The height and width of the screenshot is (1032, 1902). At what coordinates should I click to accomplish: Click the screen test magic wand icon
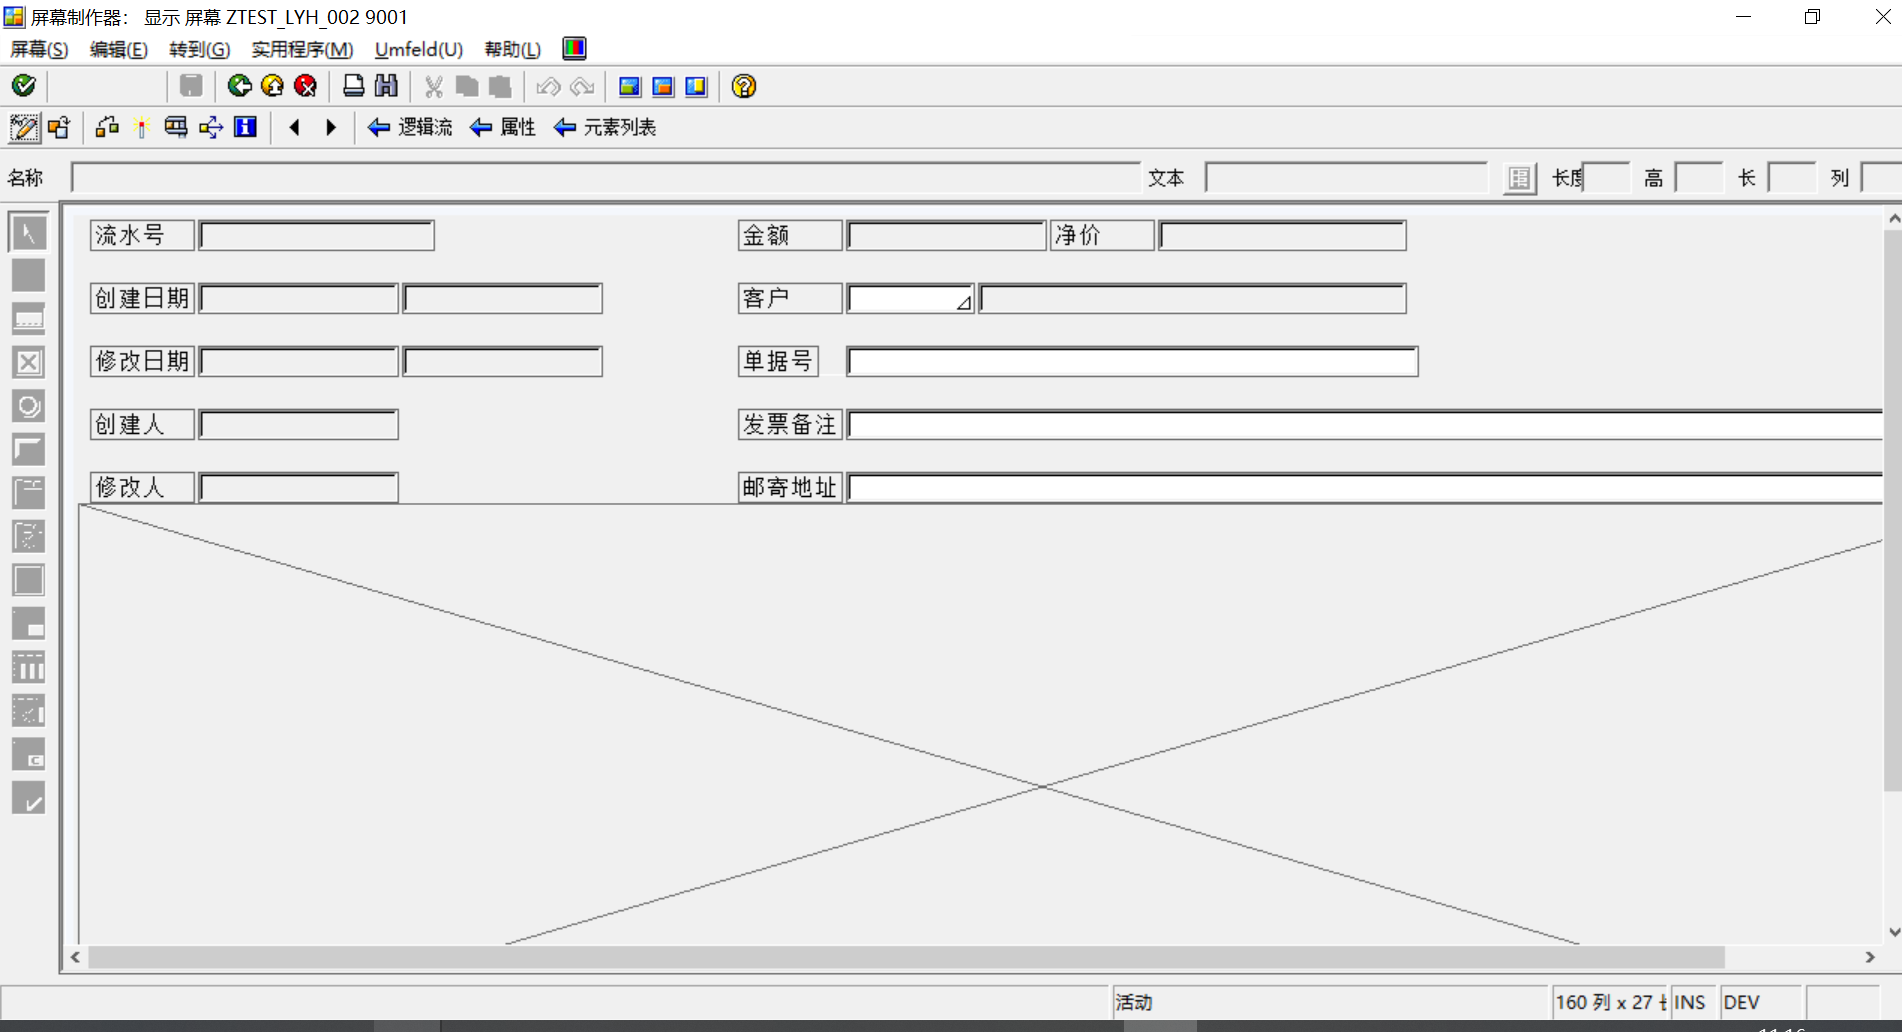click(x=140, y=128)
